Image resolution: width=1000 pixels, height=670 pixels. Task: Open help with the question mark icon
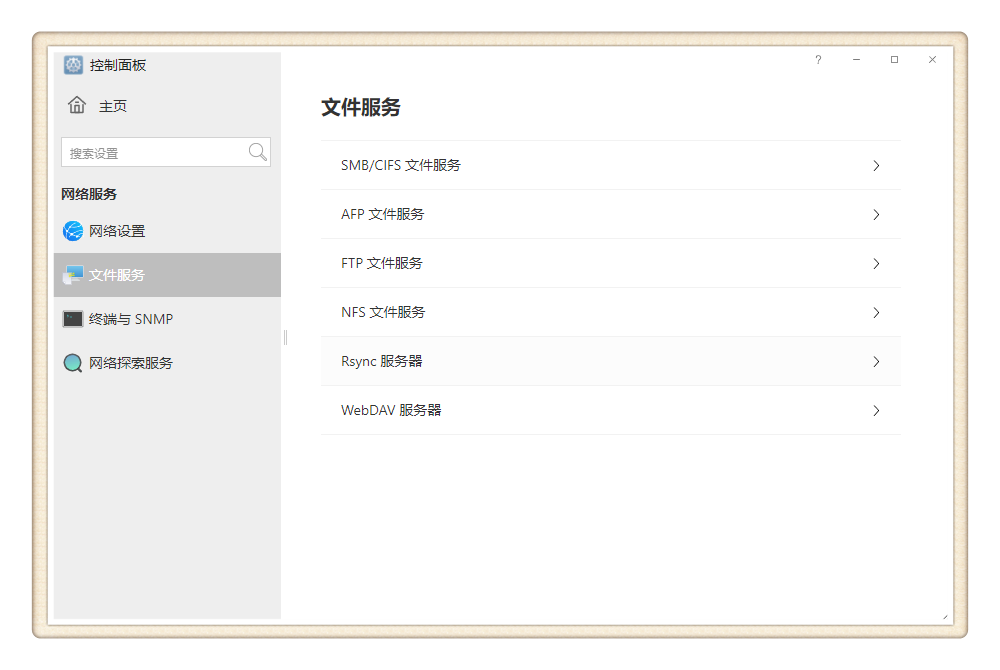818,59
